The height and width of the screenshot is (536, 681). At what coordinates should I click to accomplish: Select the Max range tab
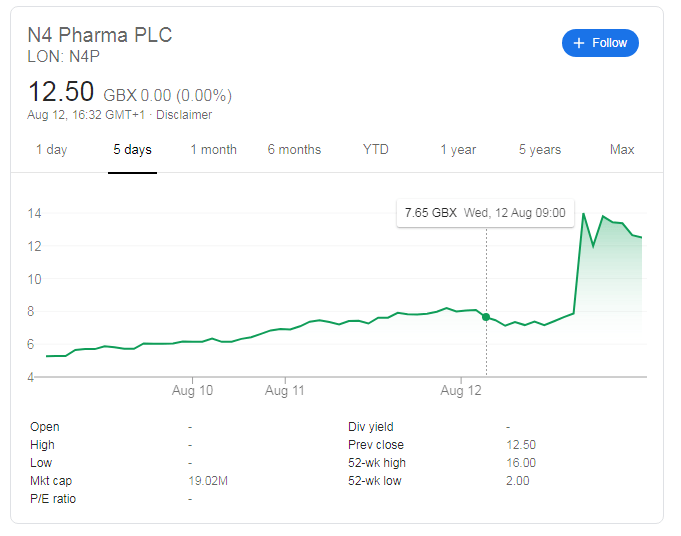coord(622,150)
